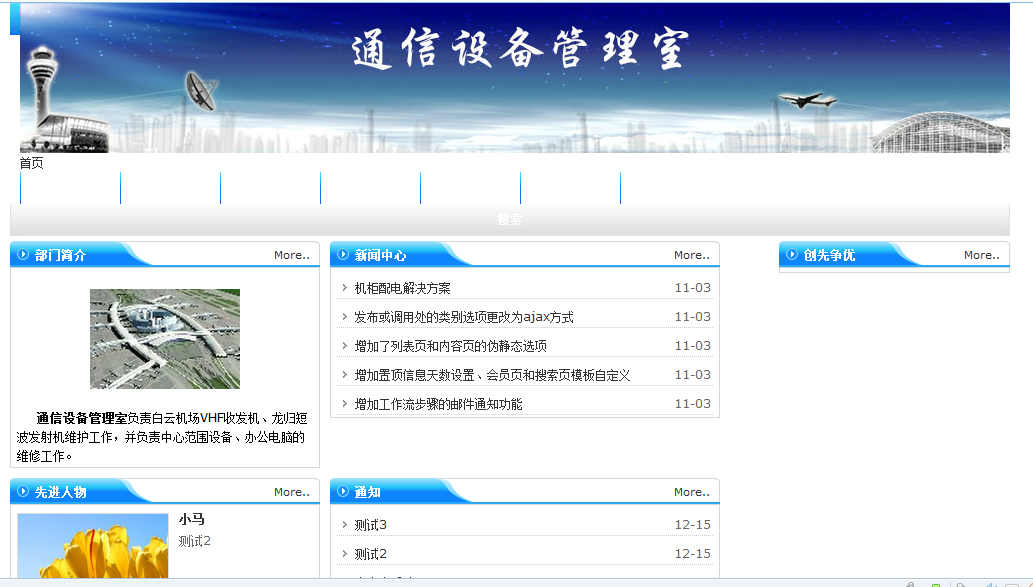This screenshot has height=587, width=1033.
Task: Click the arrow icon beside 创先争优
Action: point(792,255)
